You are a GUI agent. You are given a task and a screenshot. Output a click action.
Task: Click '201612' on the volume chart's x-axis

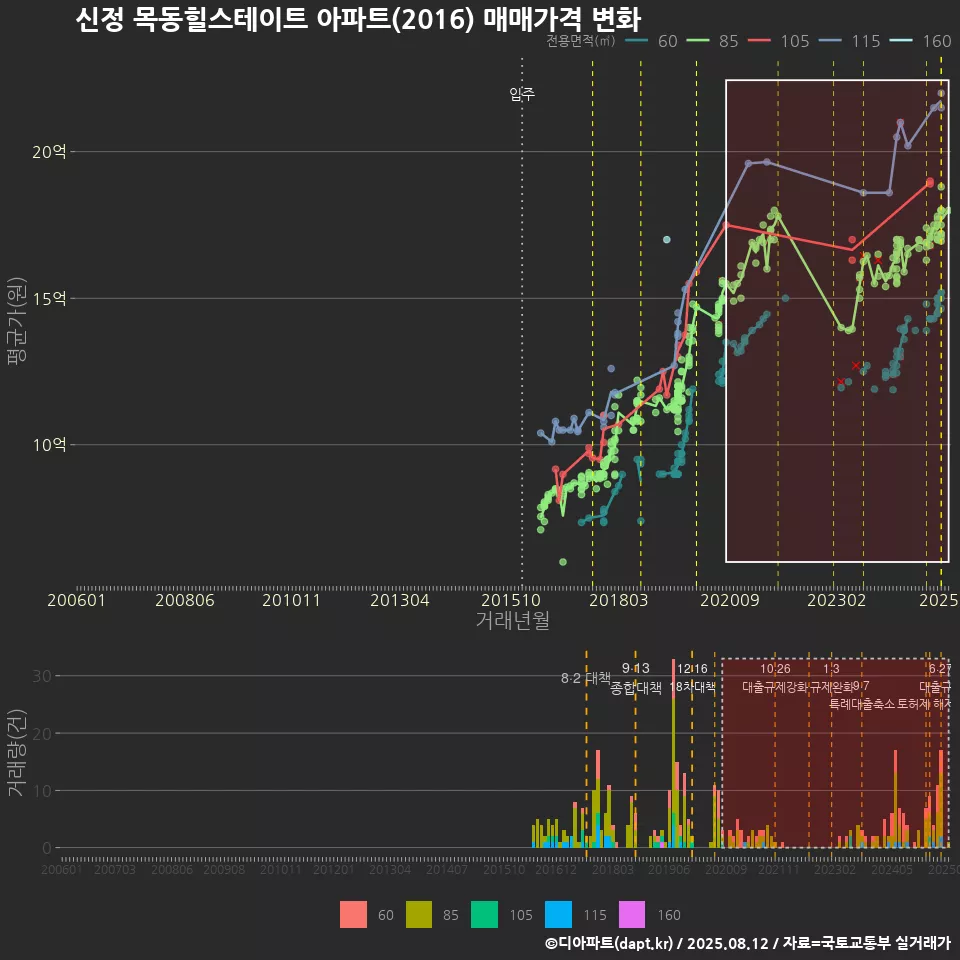[556, 869]
